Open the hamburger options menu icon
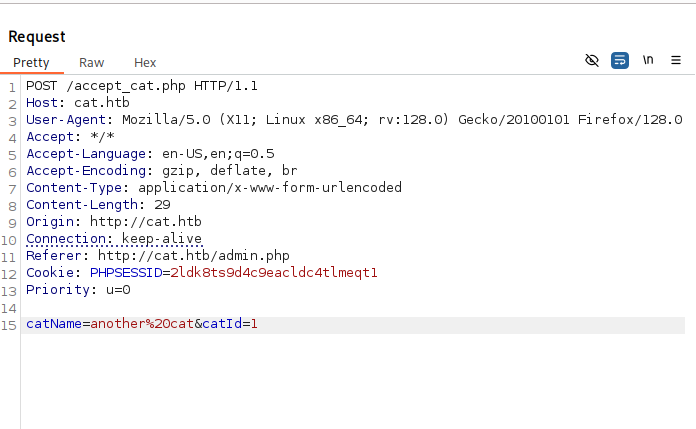This screenshot has width=696, height=429. tap(676, 60)
